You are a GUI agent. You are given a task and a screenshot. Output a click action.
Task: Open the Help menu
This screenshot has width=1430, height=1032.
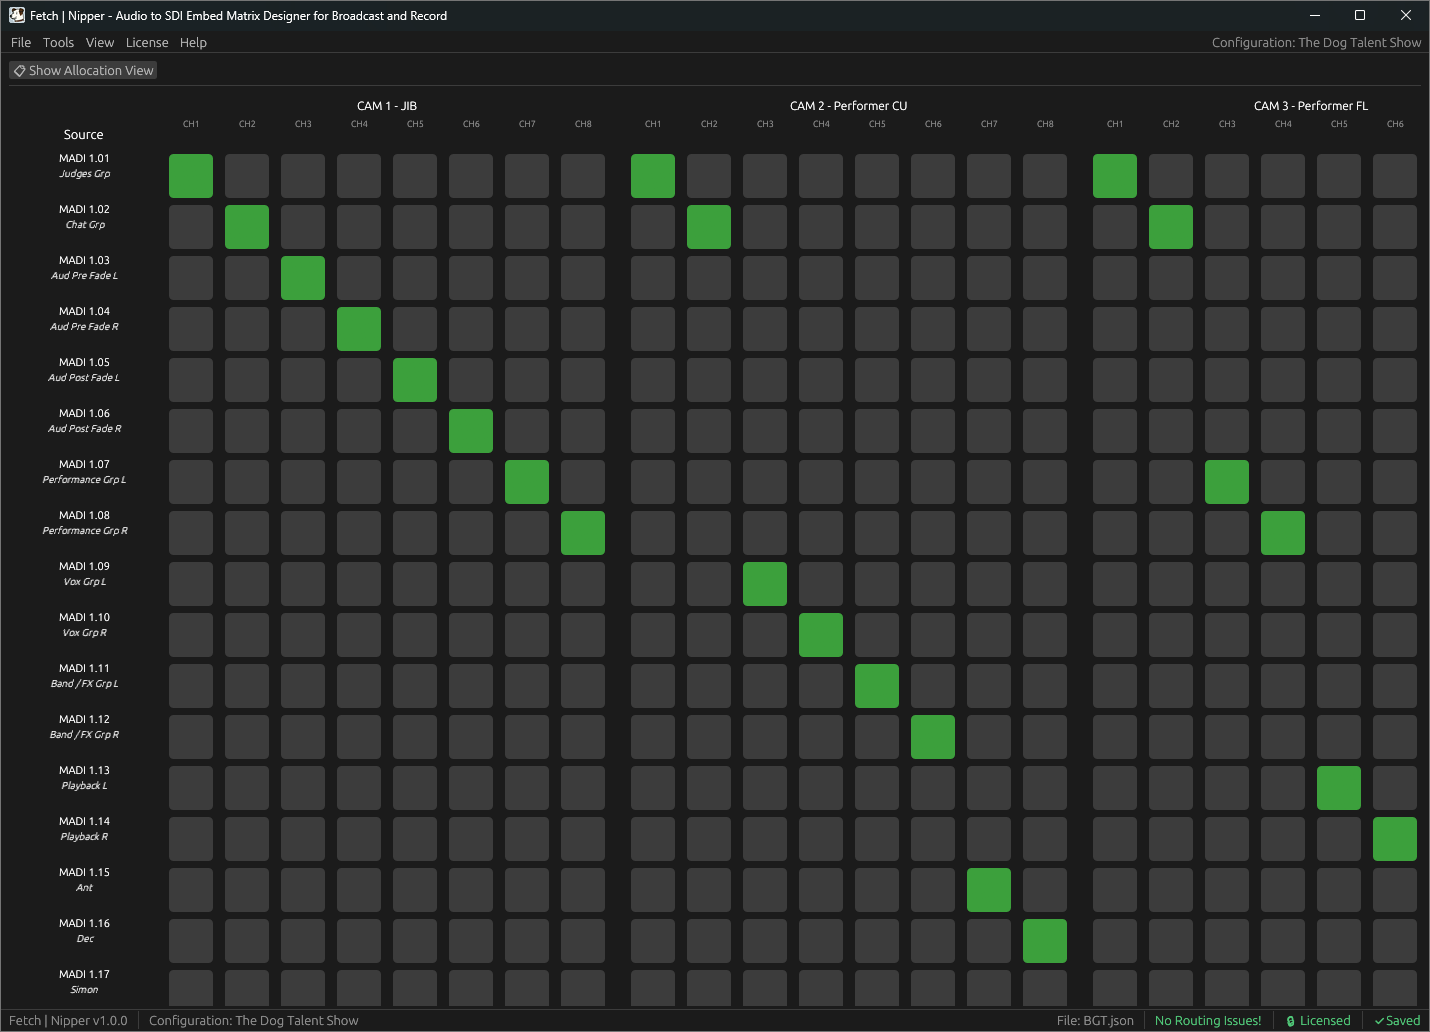tap(193, 43)
